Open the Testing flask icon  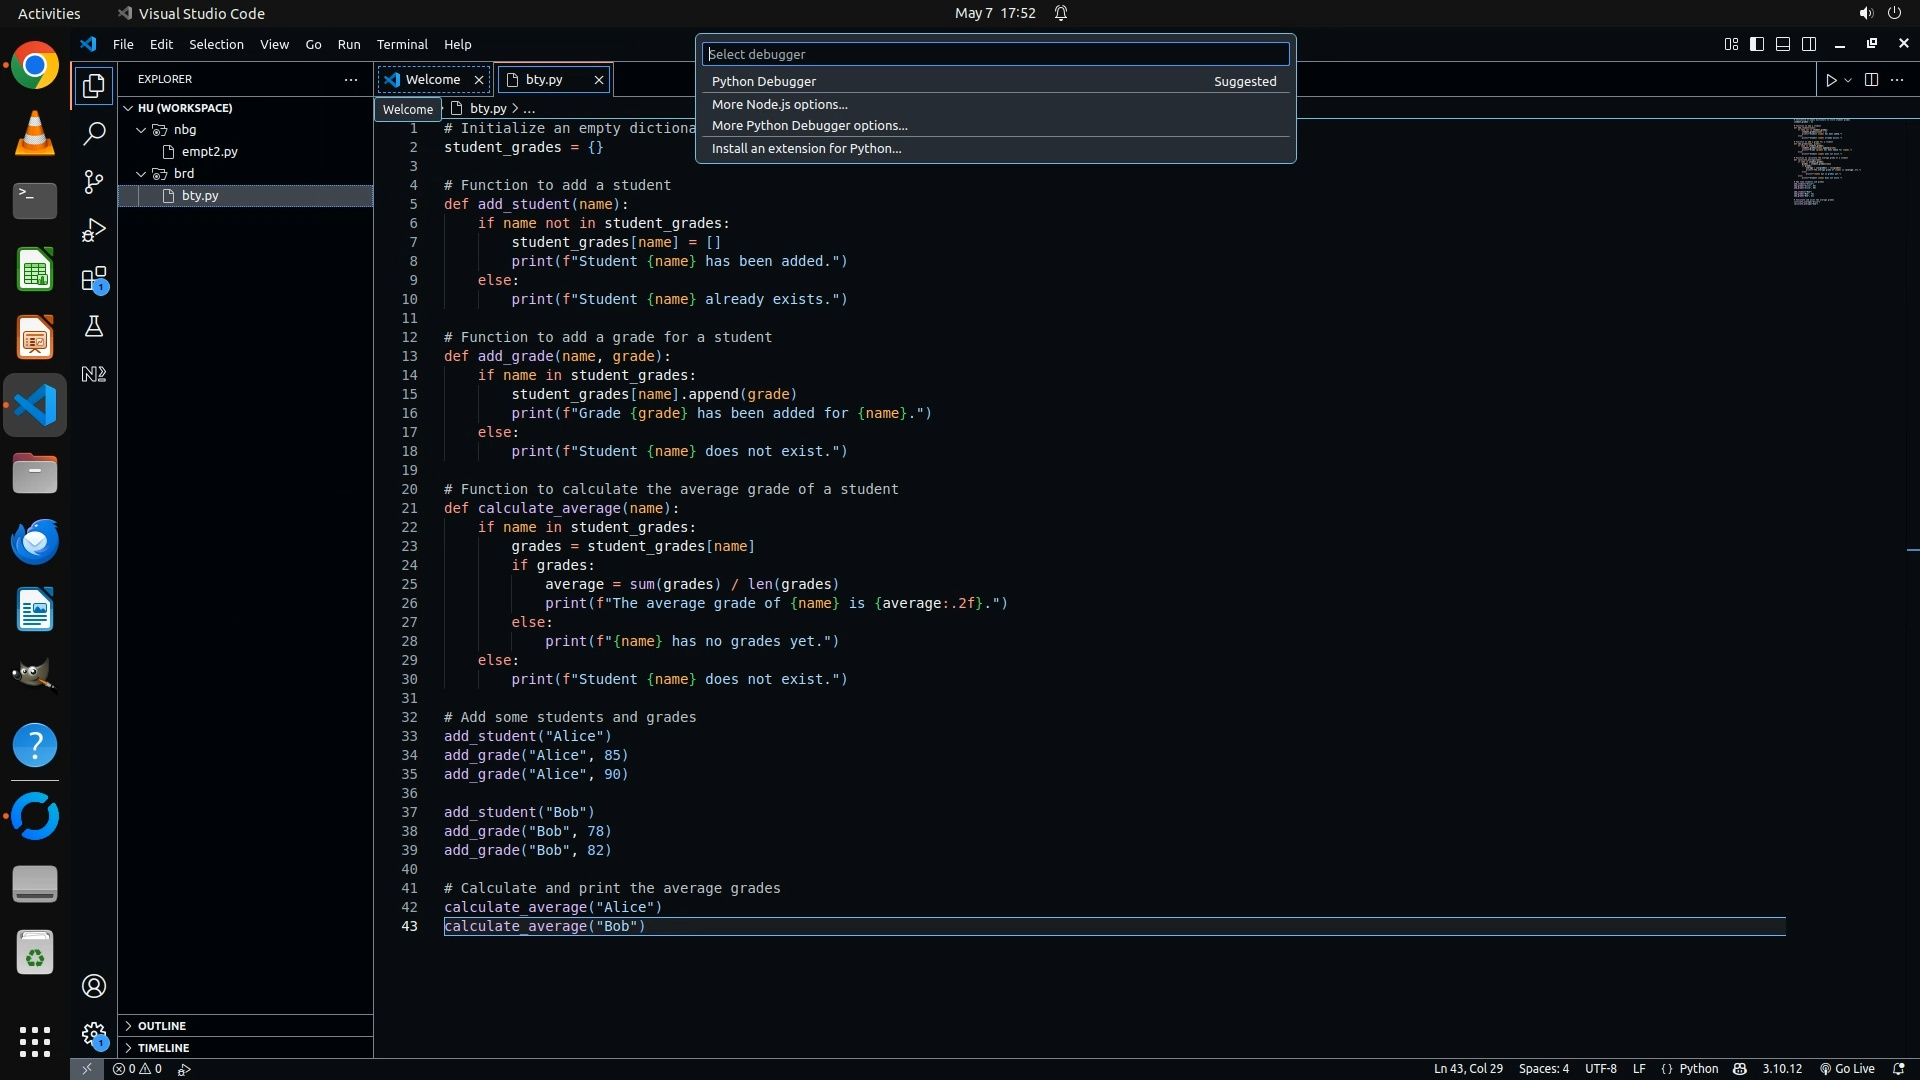pos(94,326)
